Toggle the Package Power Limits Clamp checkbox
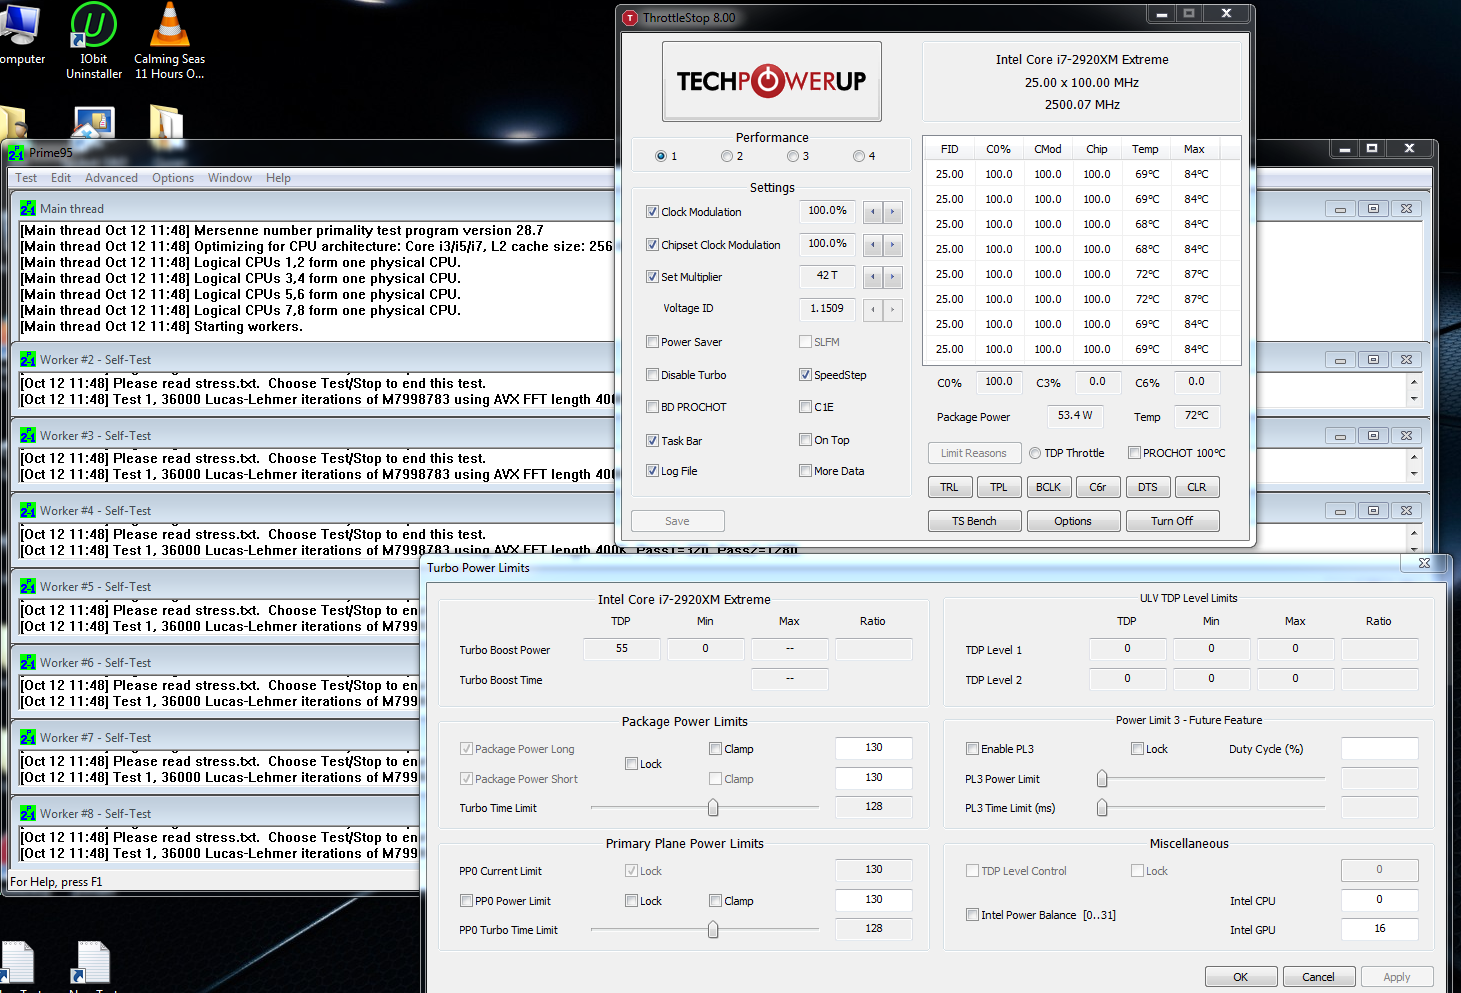Viewport: 1461px width, 993px height. [x=715, y=749]
